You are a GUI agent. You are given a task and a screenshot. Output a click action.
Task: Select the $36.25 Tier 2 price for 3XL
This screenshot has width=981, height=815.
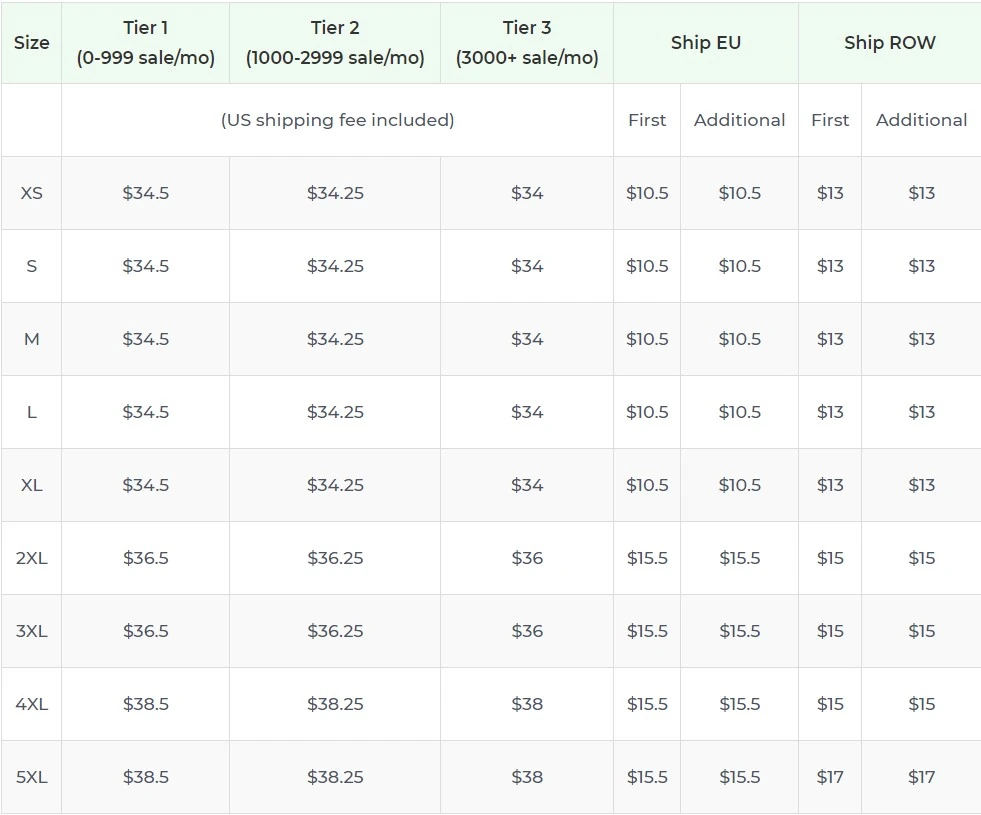coord(334,631)
